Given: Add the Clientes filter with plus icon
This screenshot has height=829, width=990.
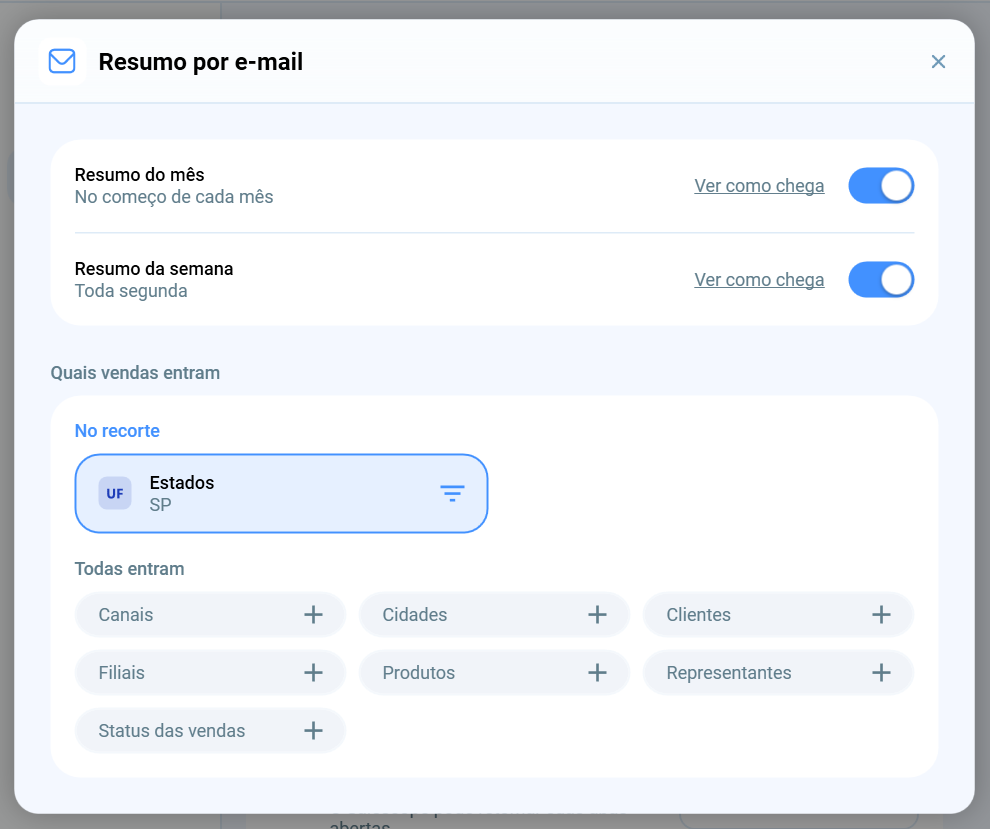Looking at the screenshot, I should click(881, 614).
